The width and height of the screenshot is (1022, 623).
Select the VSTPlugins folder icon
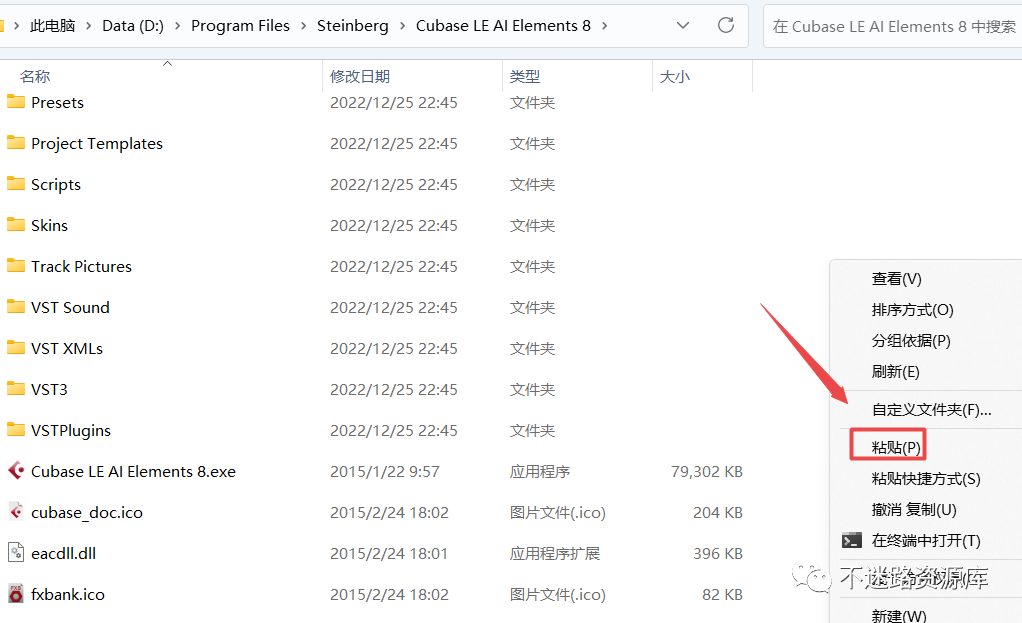click(x=16, y=430)
